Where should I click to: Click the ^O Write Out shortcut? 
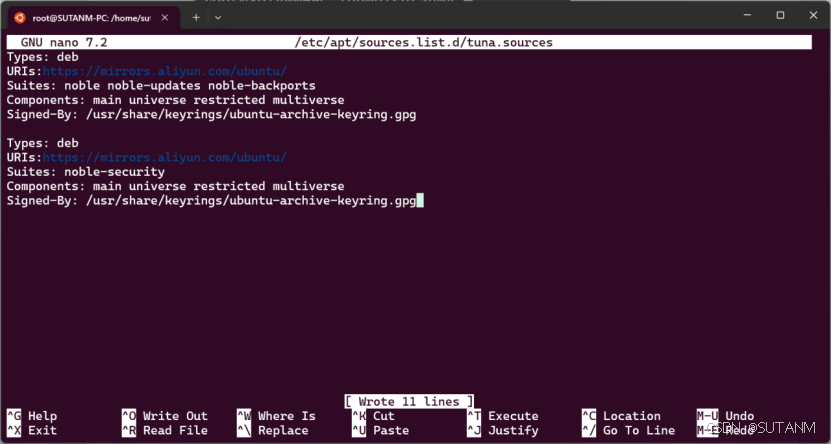165,416
